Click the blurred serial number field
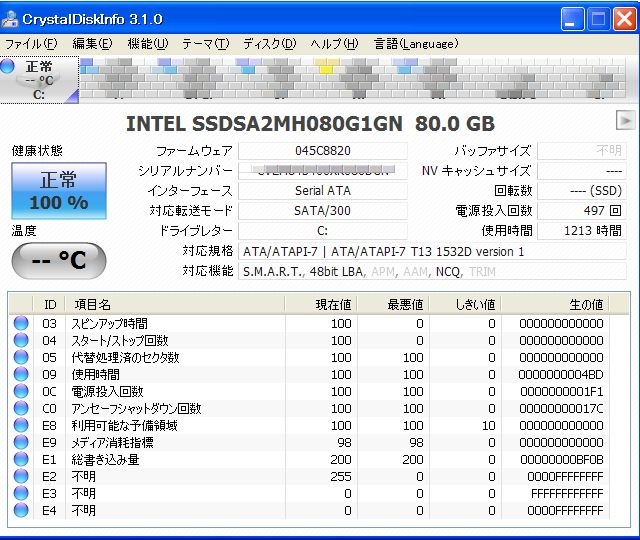Screen dimensions: 640x540 point(323,171)
